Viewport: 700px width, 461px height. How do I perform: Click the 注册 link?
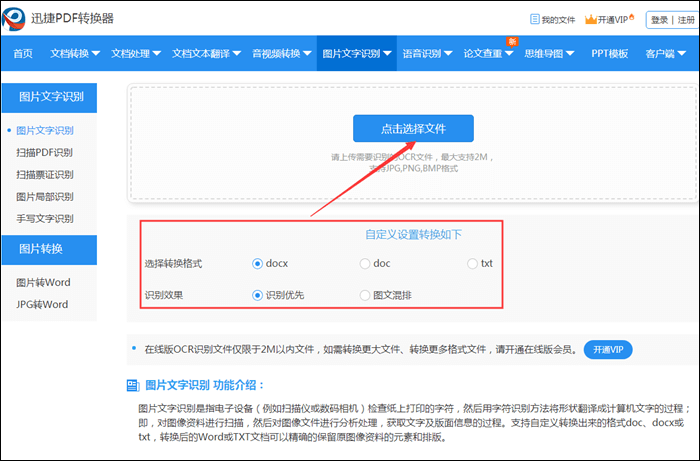click(x=686, y=20)
